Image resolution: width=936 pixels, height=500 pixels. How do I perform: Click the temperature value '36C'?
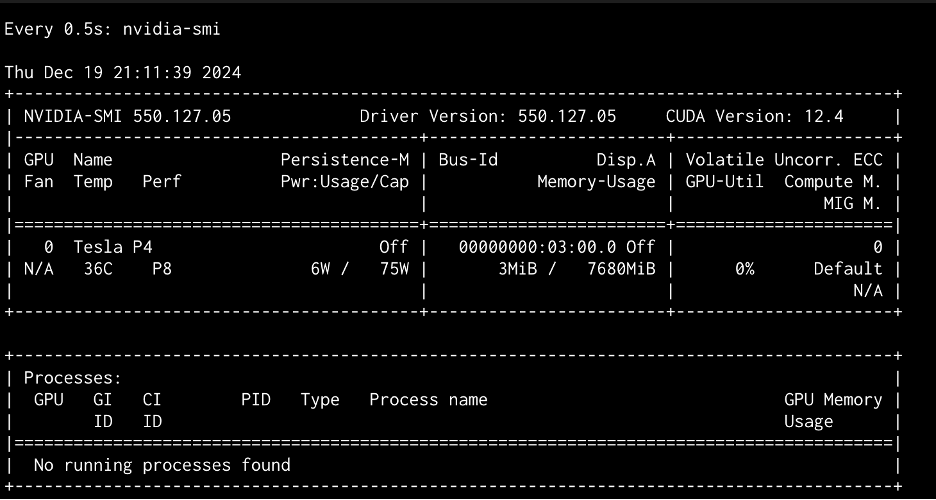(x=98, y=269)
